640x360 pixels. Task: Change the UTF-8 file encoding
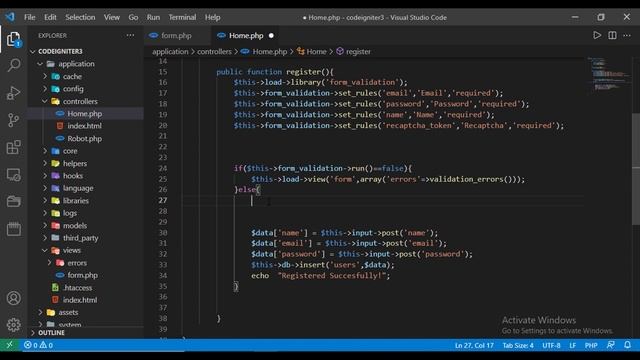(551, 345)
